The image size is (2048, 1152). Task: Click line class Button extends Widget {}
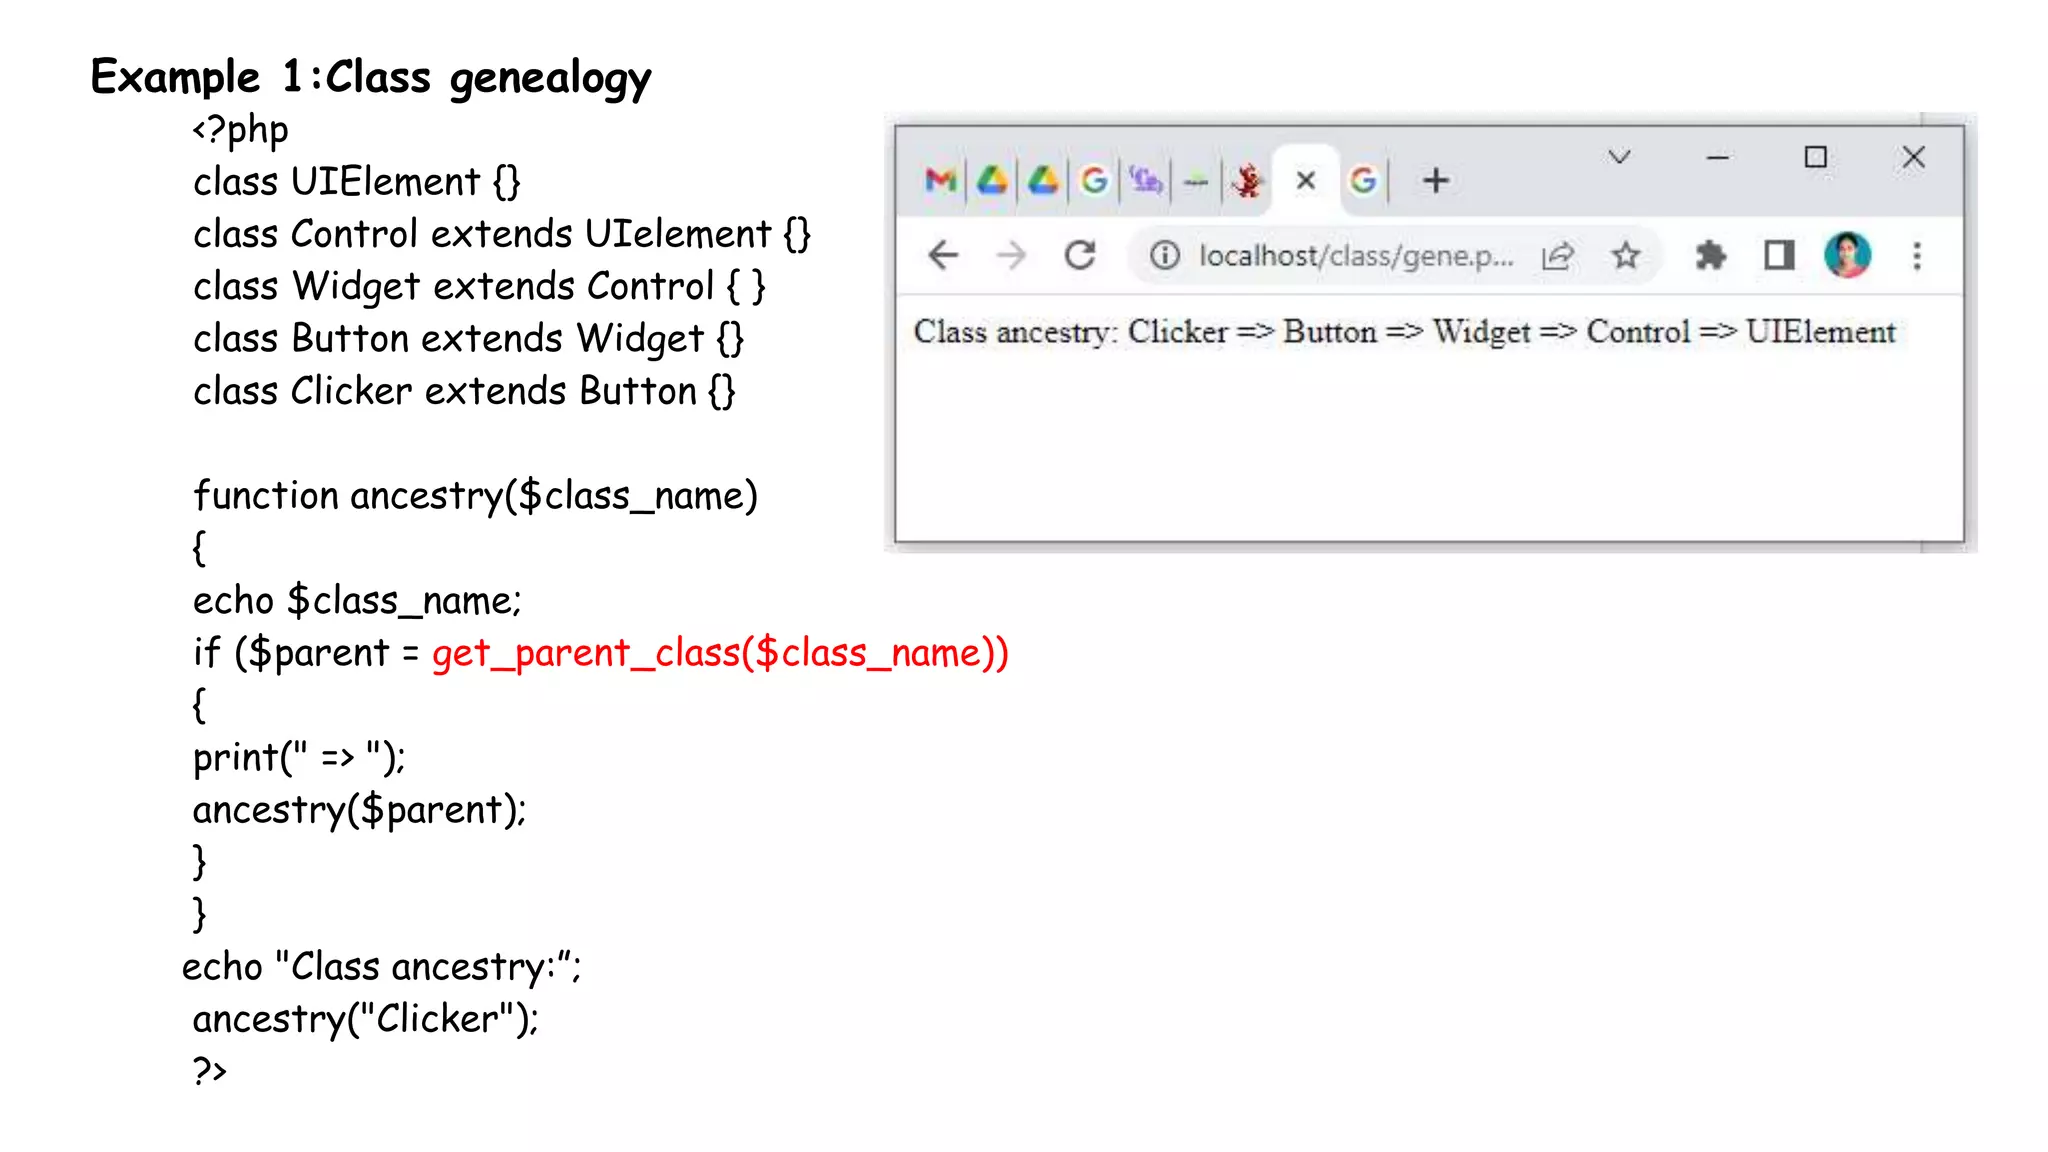point(468,339)
